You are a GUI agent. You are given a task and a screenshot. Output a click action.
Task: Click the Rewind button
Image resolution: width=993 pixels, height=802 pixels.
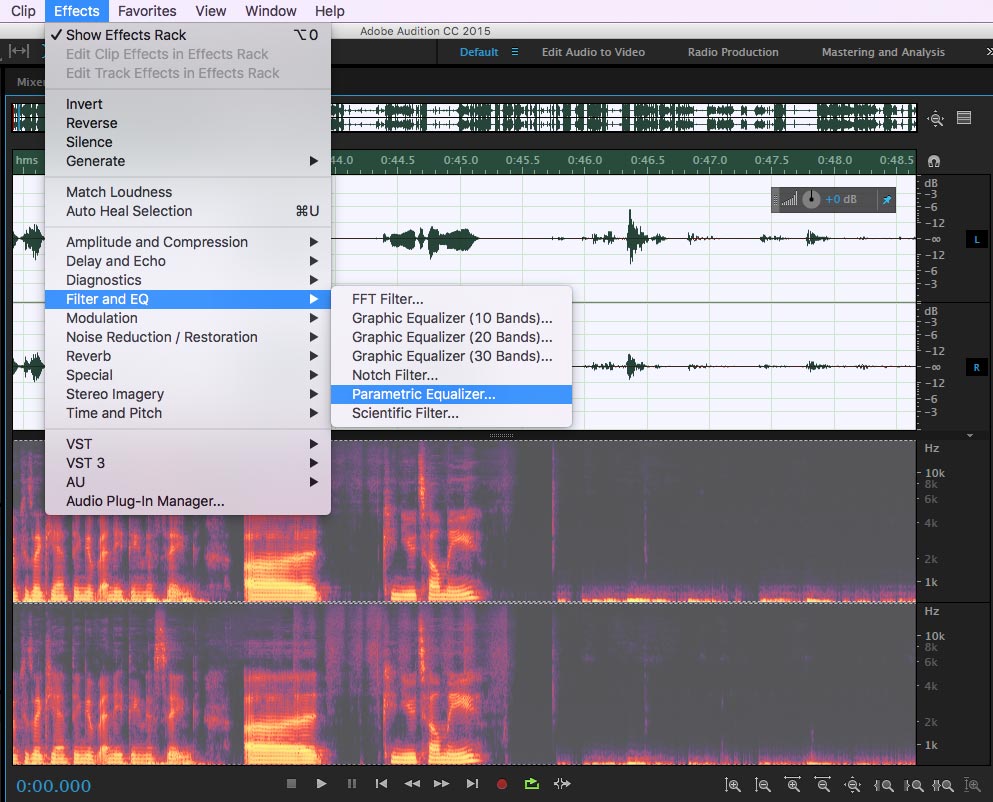412,784
